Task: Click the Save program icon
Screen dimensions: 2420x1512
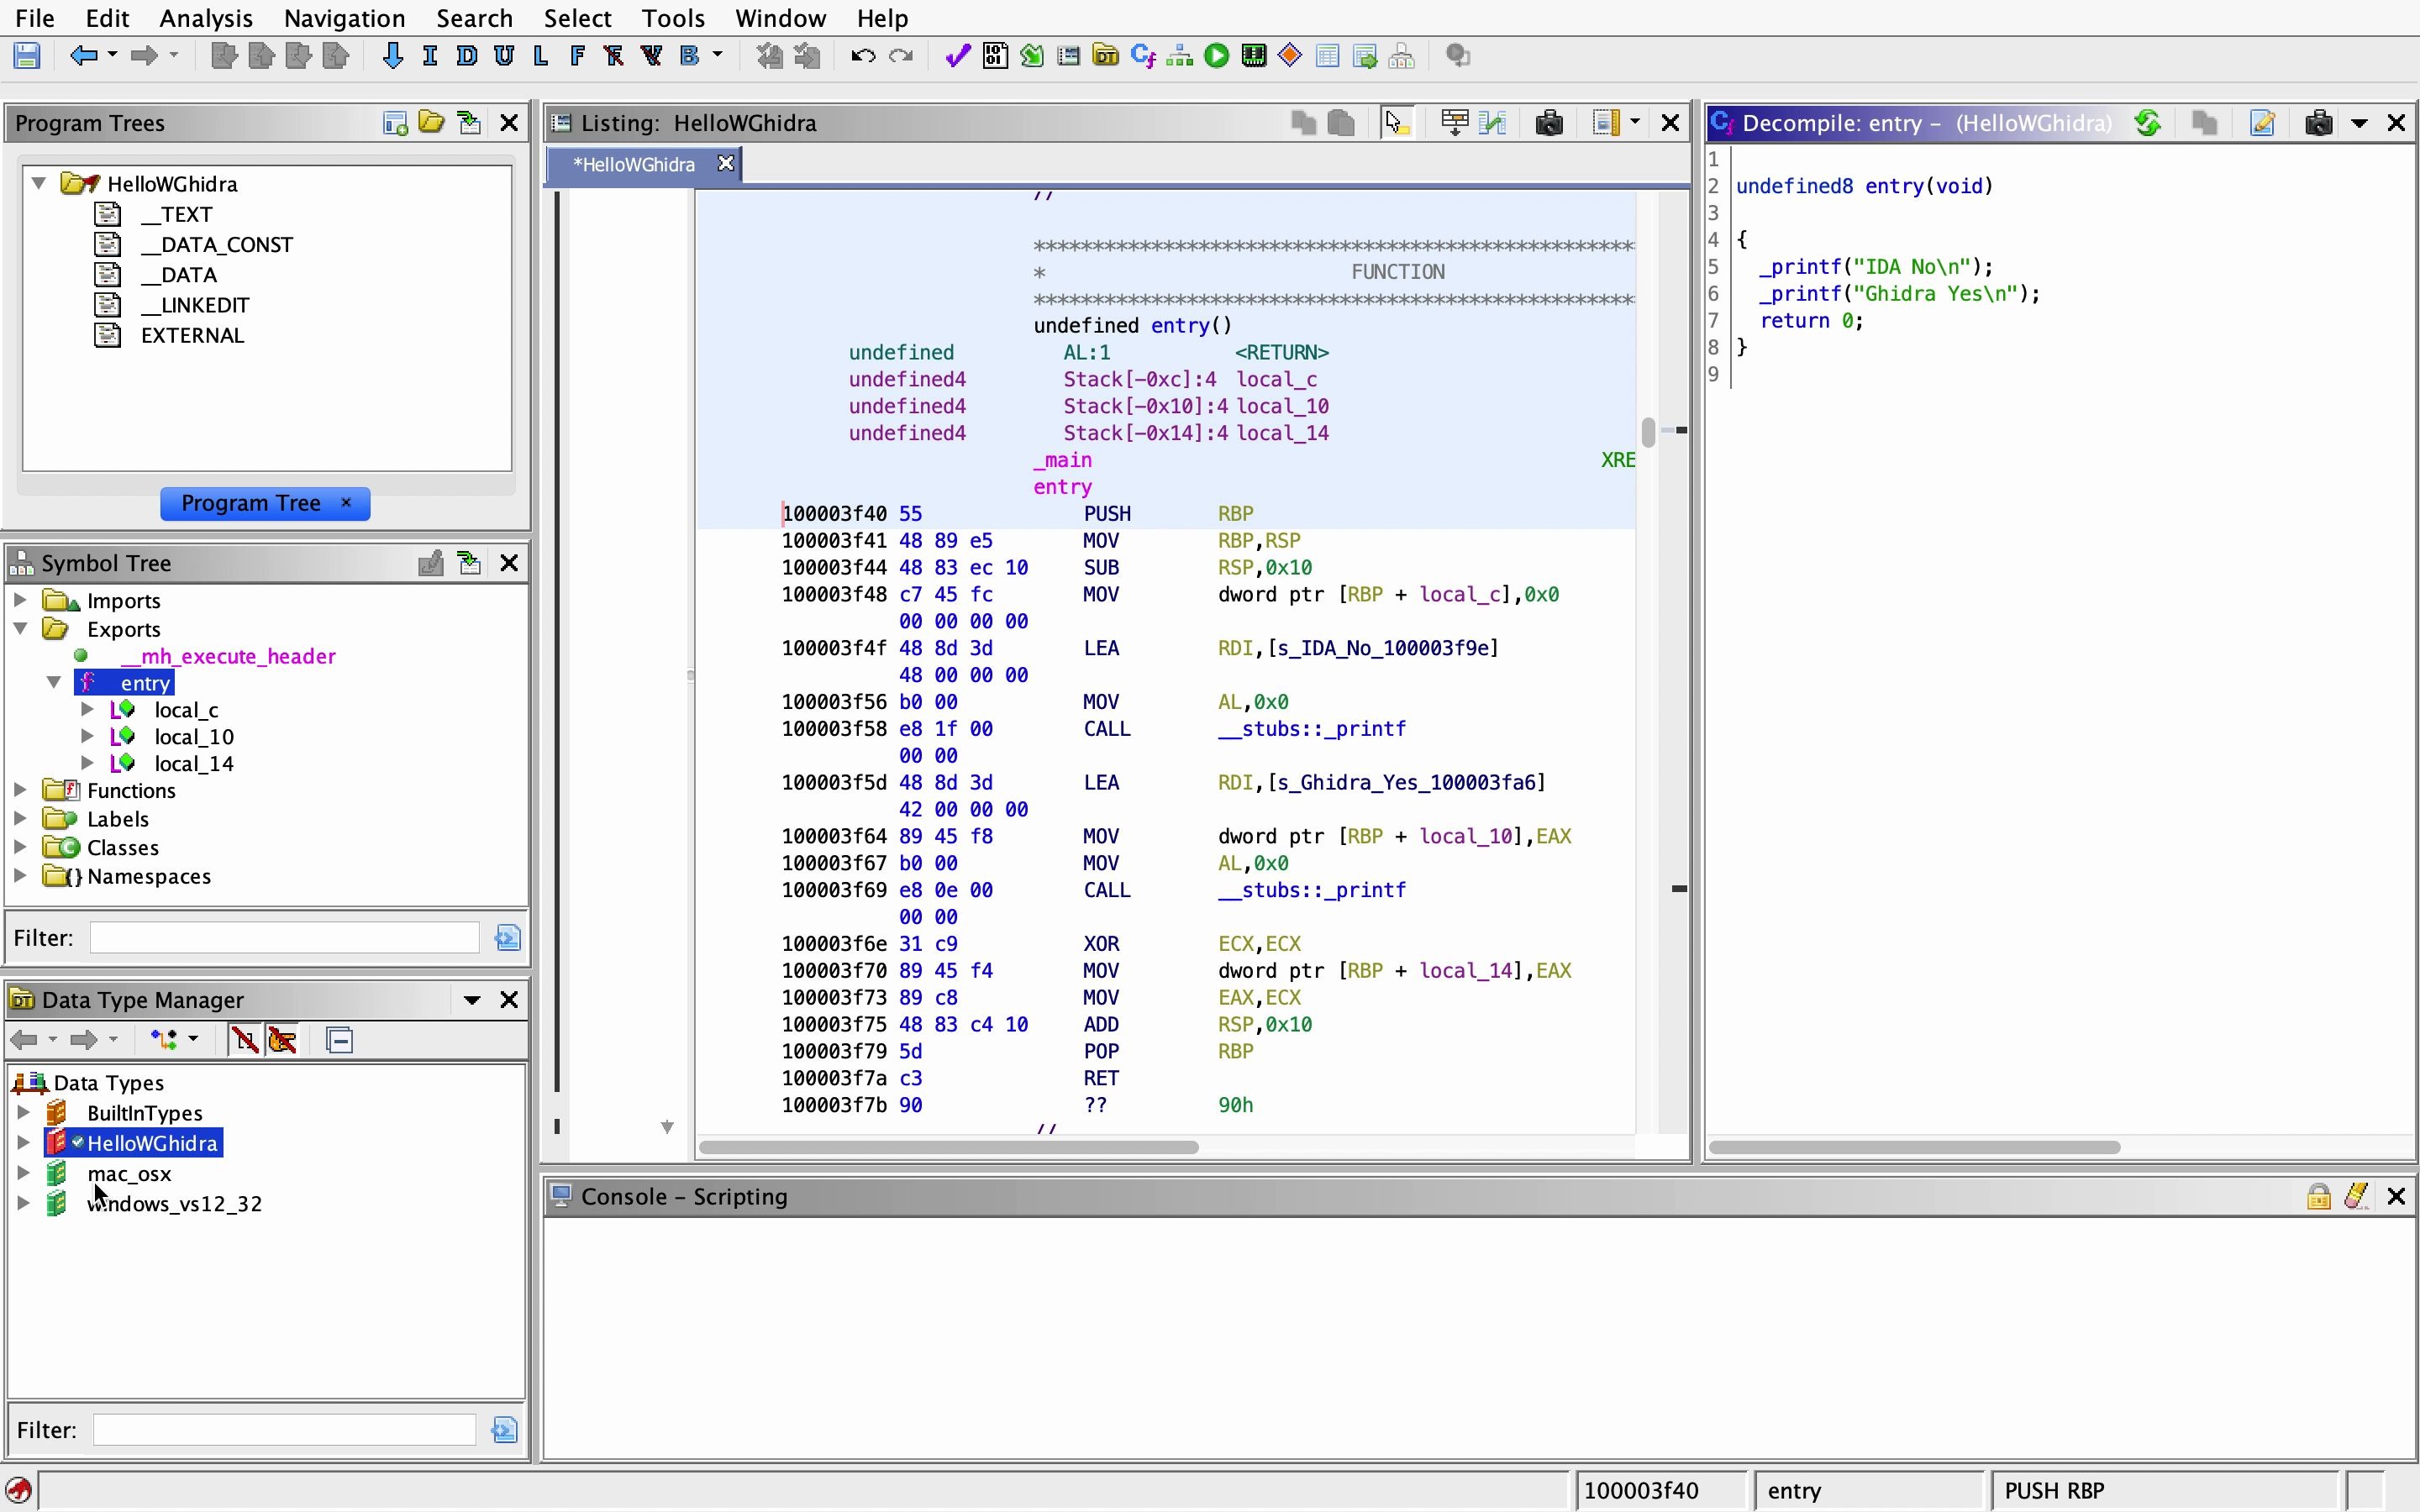Action: [x=27, y=56]
